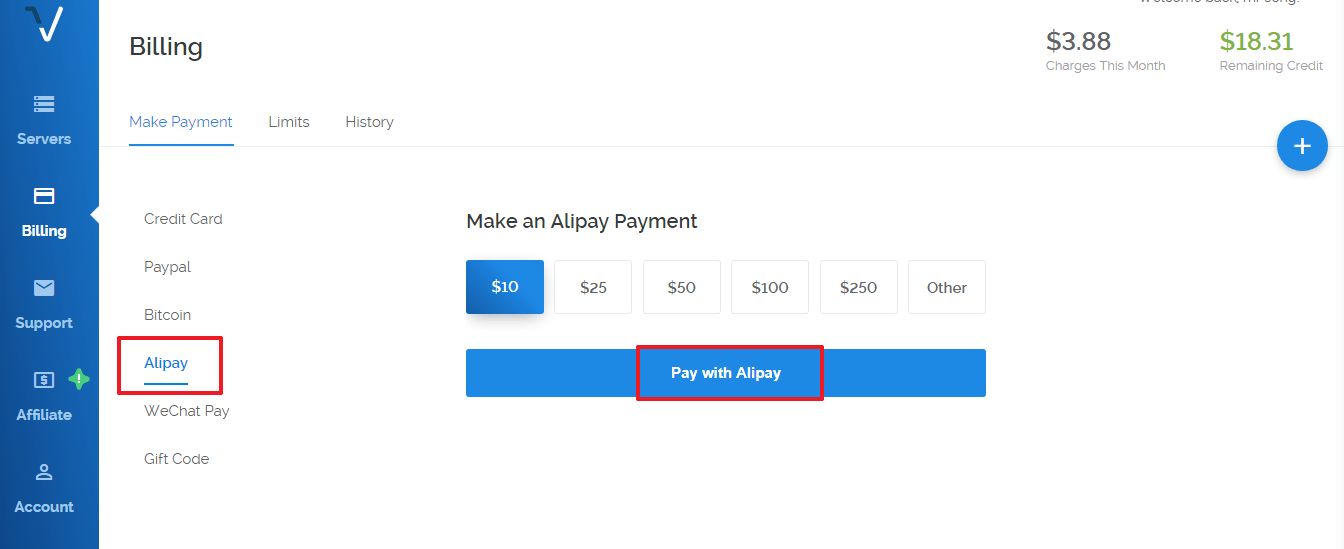Choose Credit Card payment method

pyautogui.click(x=183, y=219)
